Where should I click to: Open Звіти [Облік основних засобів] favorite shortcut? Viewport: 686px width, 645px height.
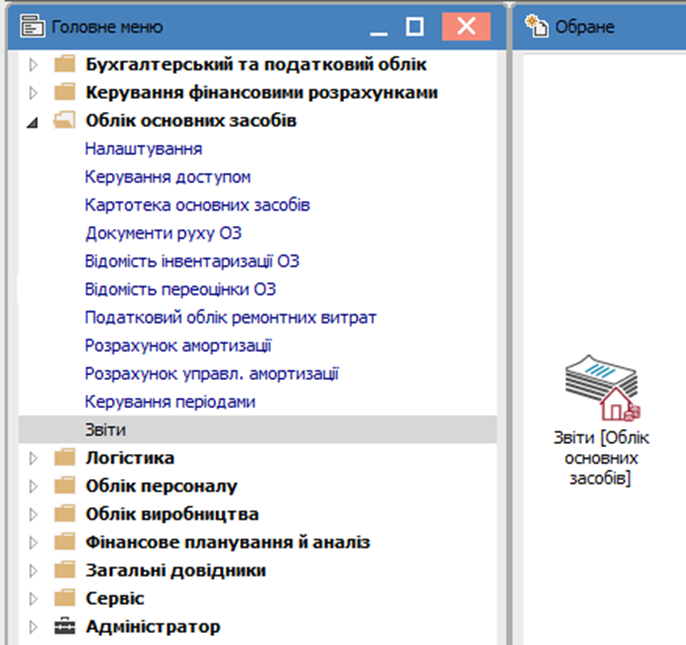point(601,420)
